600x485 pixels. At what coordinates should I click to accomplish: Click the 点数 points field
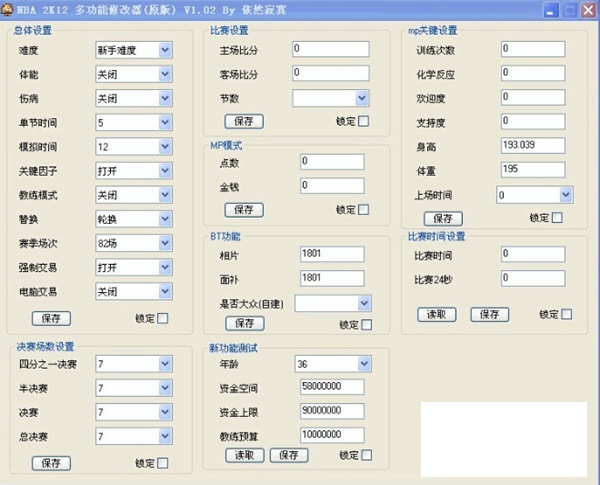[333, 162]
